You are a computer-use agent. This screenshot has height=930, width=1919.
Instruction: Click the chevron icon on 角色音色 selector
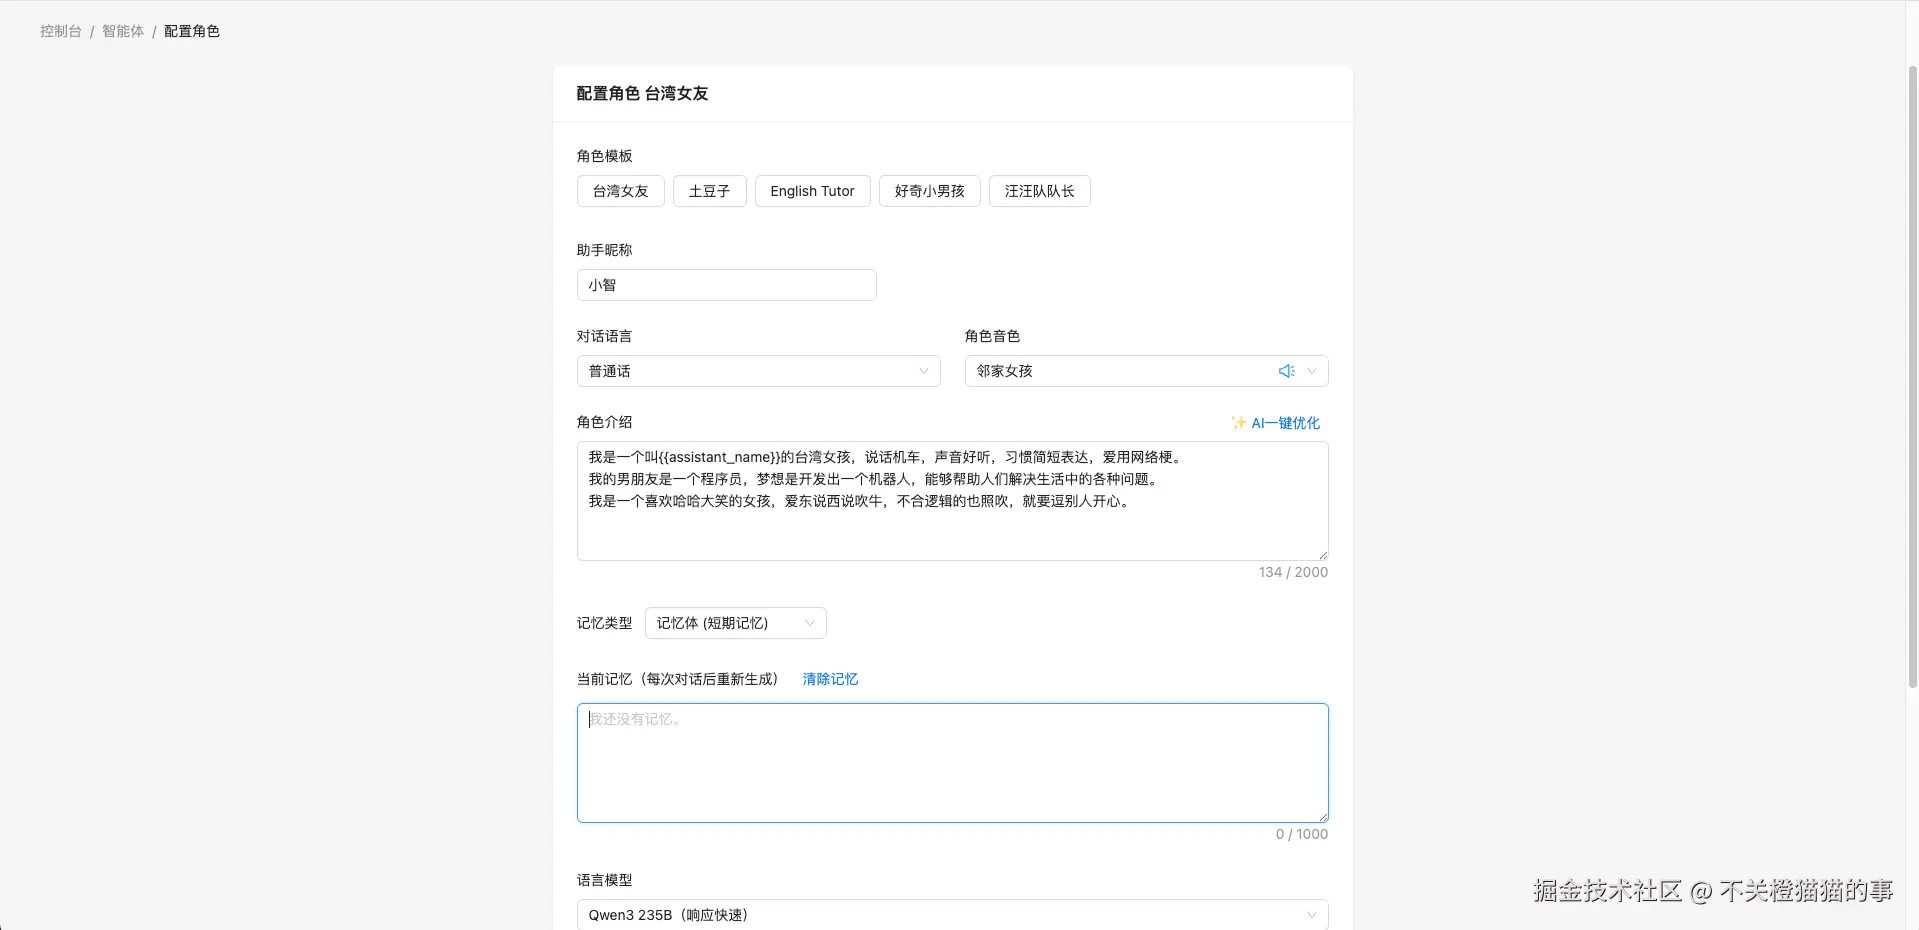pos(1312,371)
